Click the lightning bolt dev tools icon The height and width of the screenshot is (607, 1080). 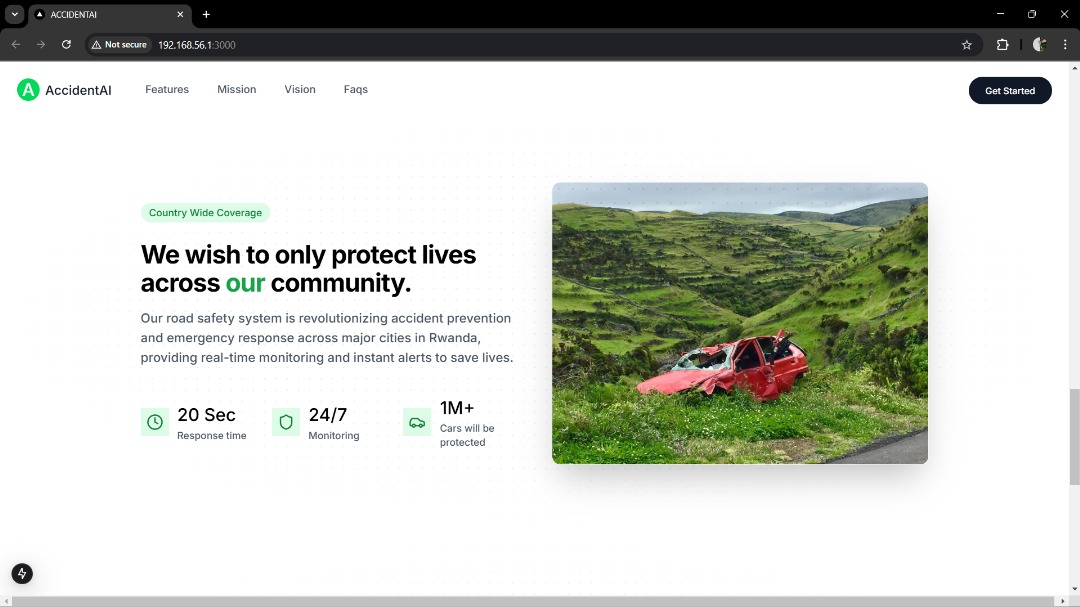click(x=22, y=573)
